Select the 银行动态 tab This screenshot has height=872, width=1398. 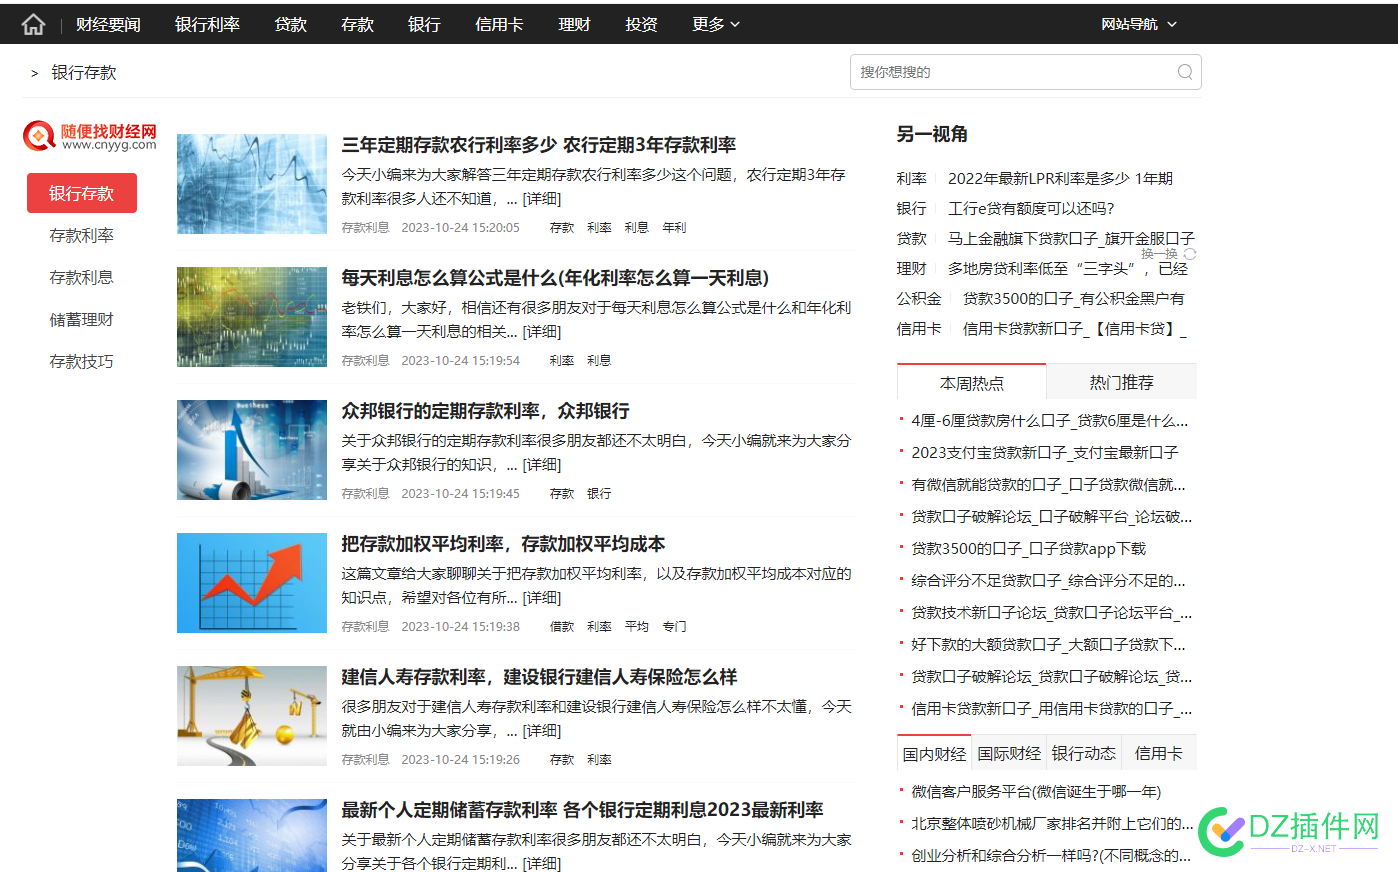tap(1084, 753)
